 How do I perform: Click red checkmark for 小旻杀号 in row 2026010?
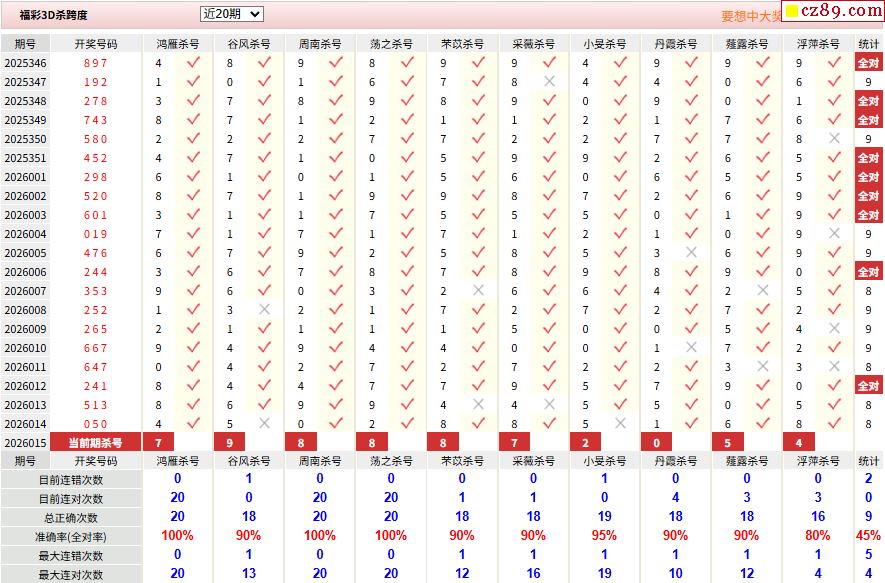coord(620,347)
